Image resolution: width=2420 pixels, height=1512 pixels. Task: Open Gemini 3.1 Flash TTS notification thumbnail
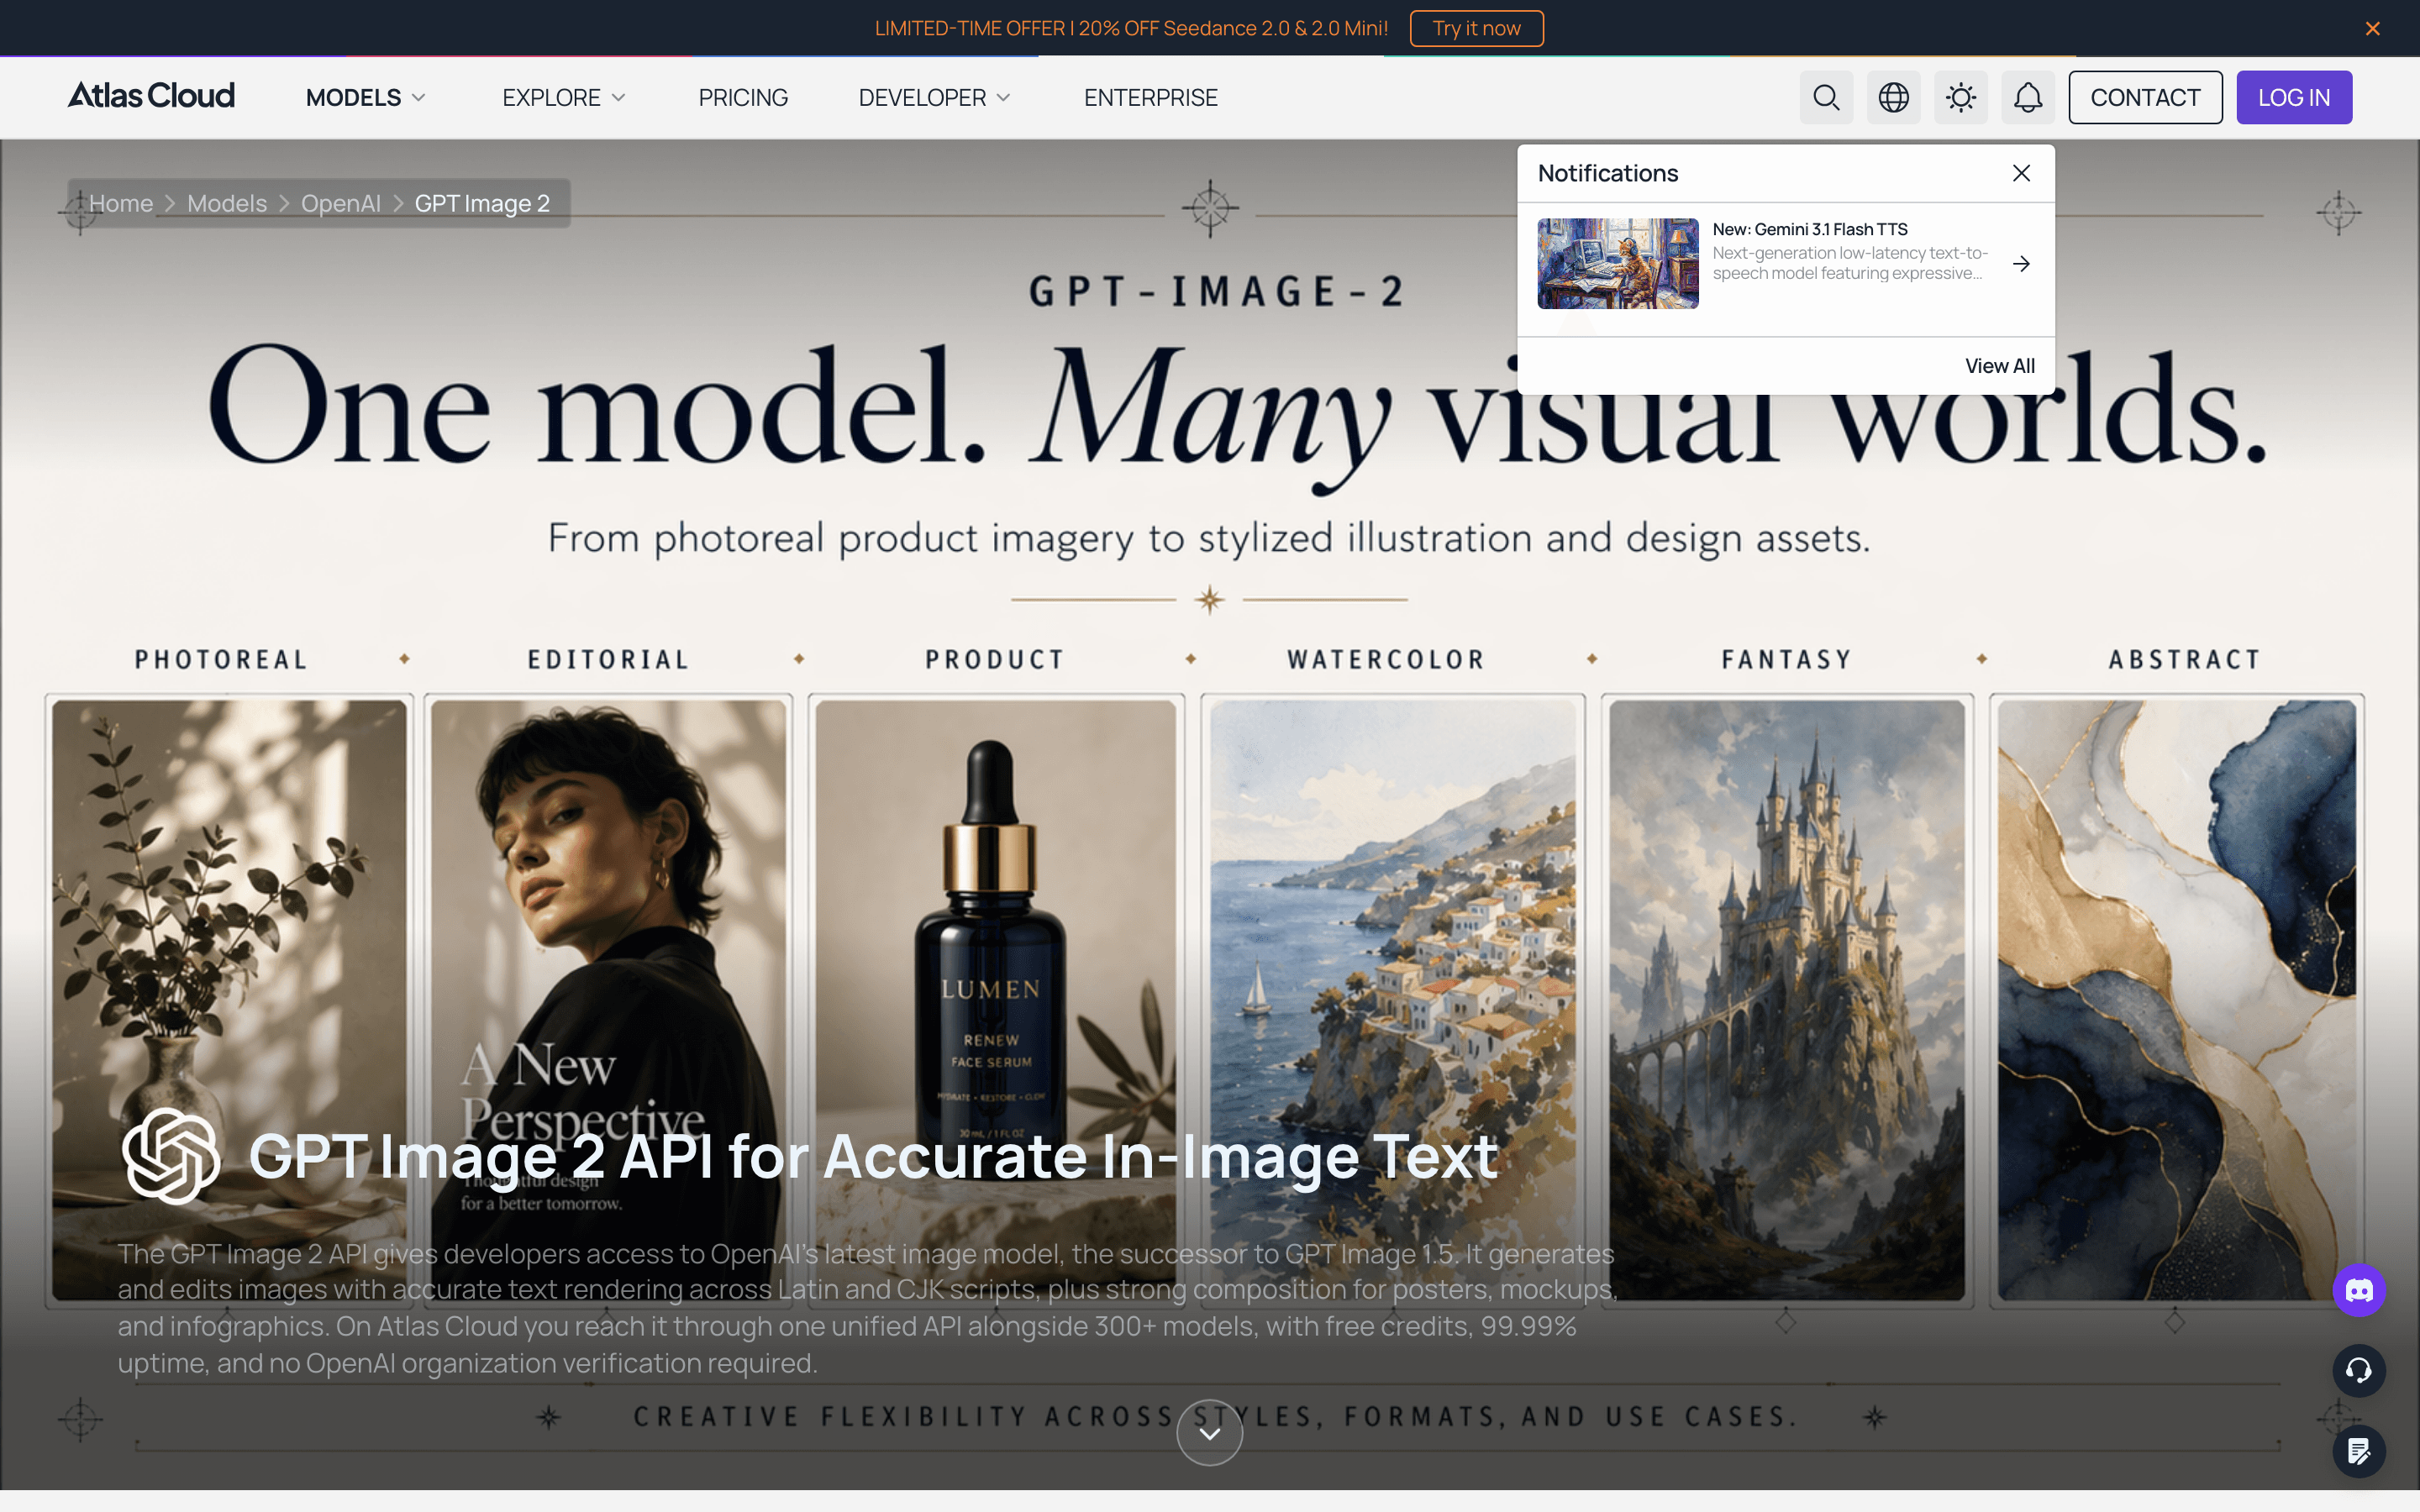coord(1617,263)
